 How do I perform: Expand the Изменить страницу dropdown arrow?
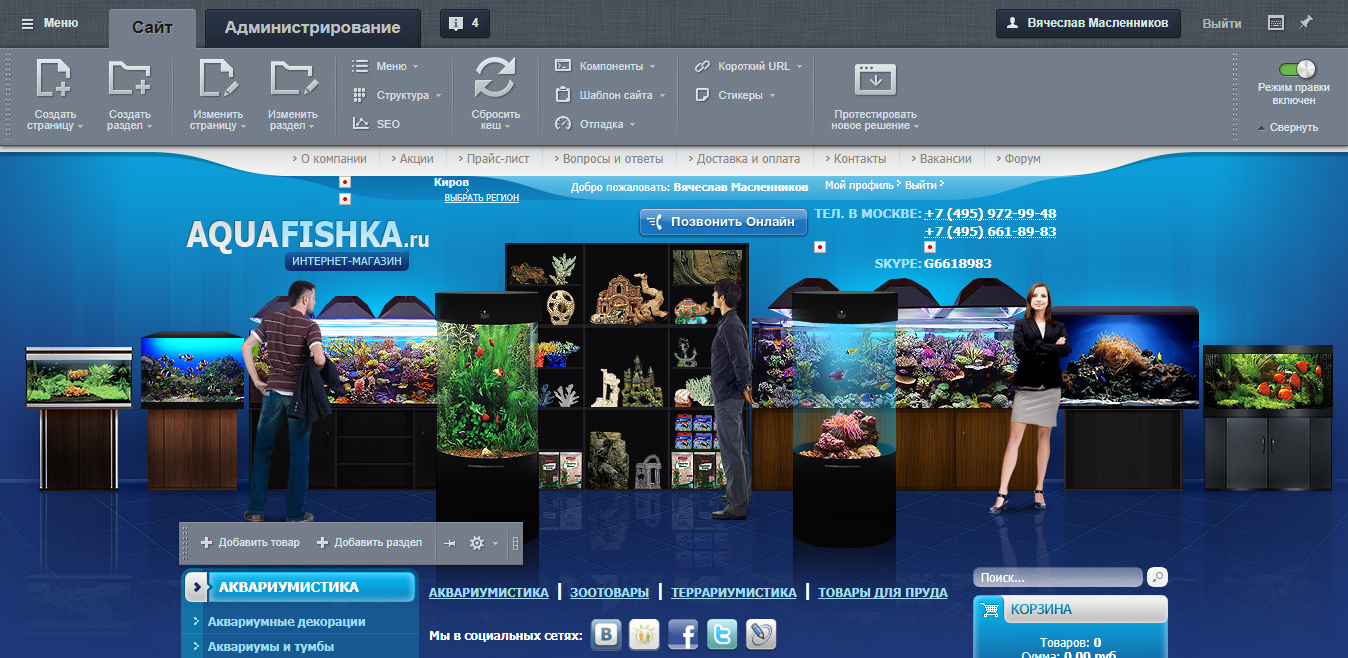click(243, 127)
